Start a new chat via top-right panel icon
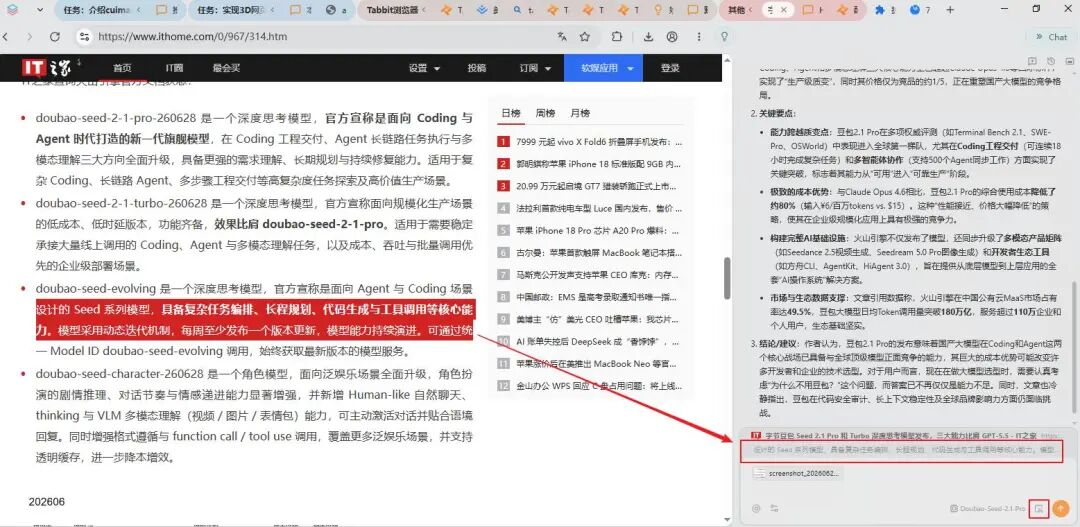This screenshot has width=1080, height=527. (x=1032, y=61)
